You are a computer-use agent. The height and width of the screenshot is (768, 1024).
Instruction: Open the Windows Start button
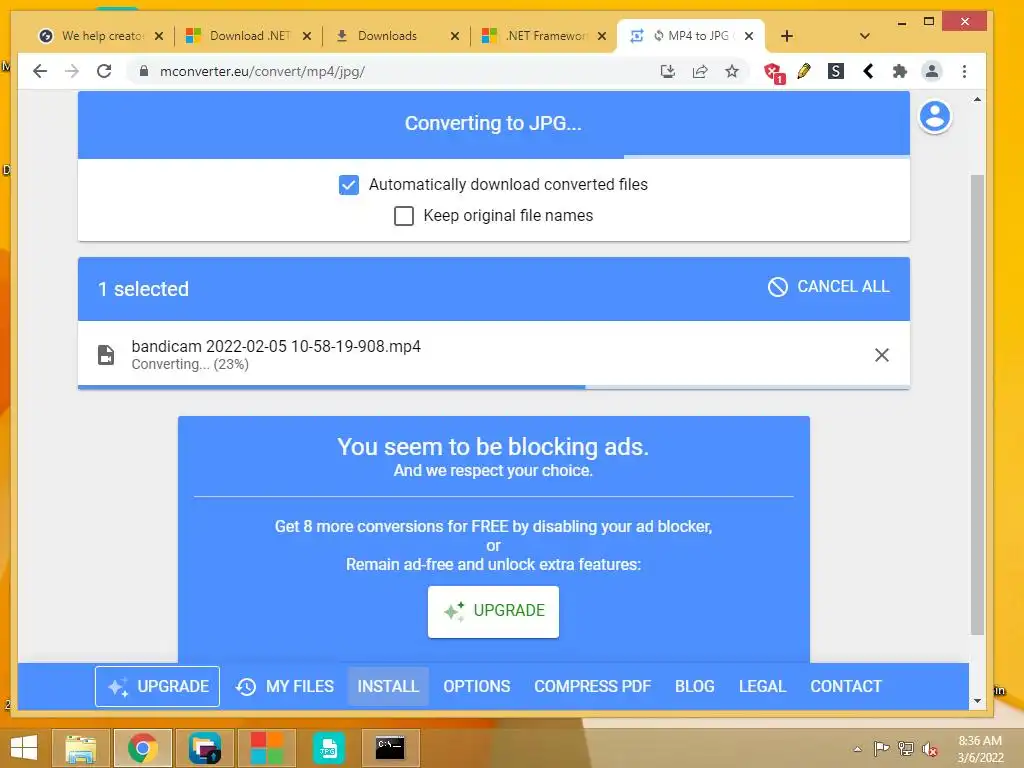(24, 747)
